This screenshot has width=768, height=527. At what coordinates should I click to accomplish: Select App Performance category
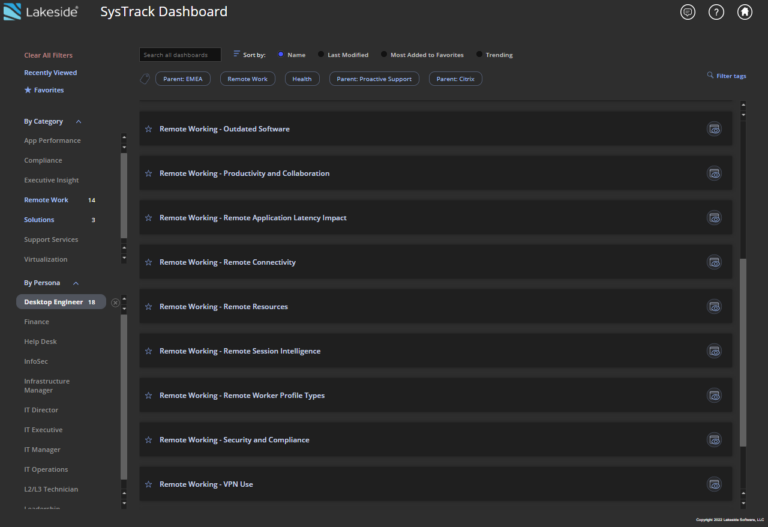[52, 141]
